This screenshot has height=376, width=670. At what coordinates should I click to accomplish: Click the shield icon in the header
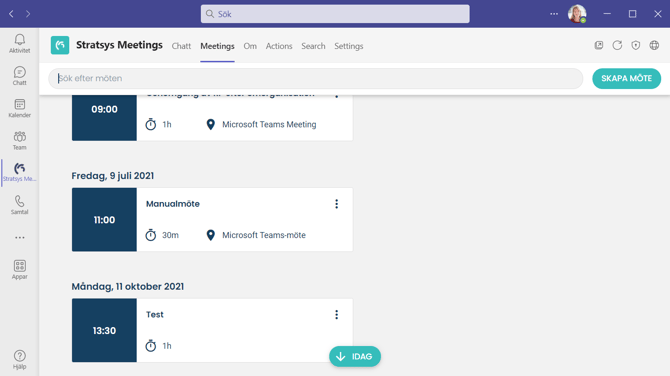[x=635, y=45]
